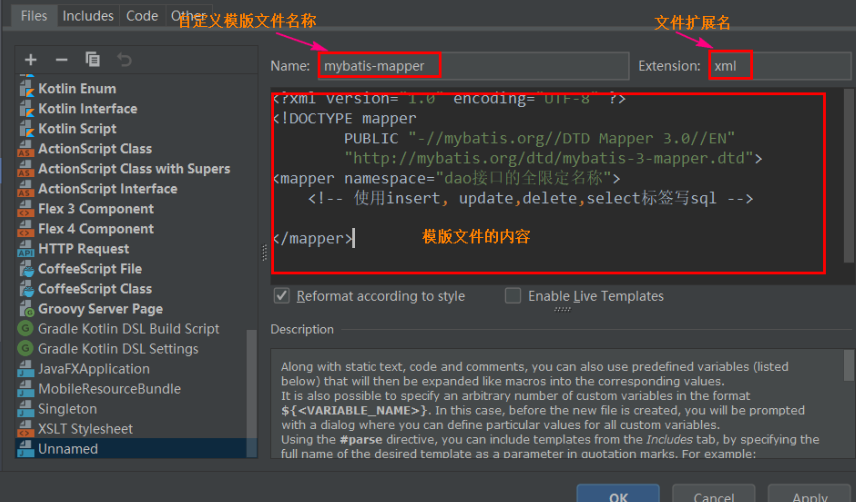Reset template with the undo arrow icon

(124, 59)
